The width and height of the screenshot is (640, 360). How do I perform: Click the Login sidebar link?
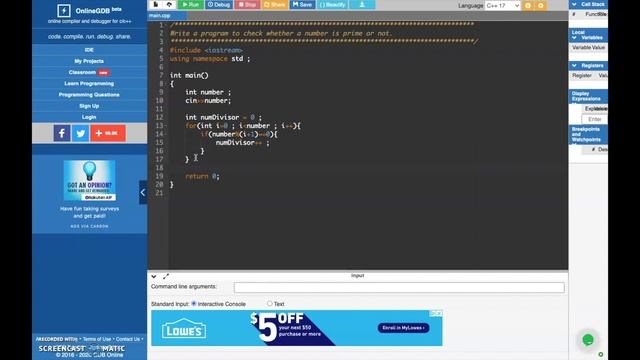[89, 117]
